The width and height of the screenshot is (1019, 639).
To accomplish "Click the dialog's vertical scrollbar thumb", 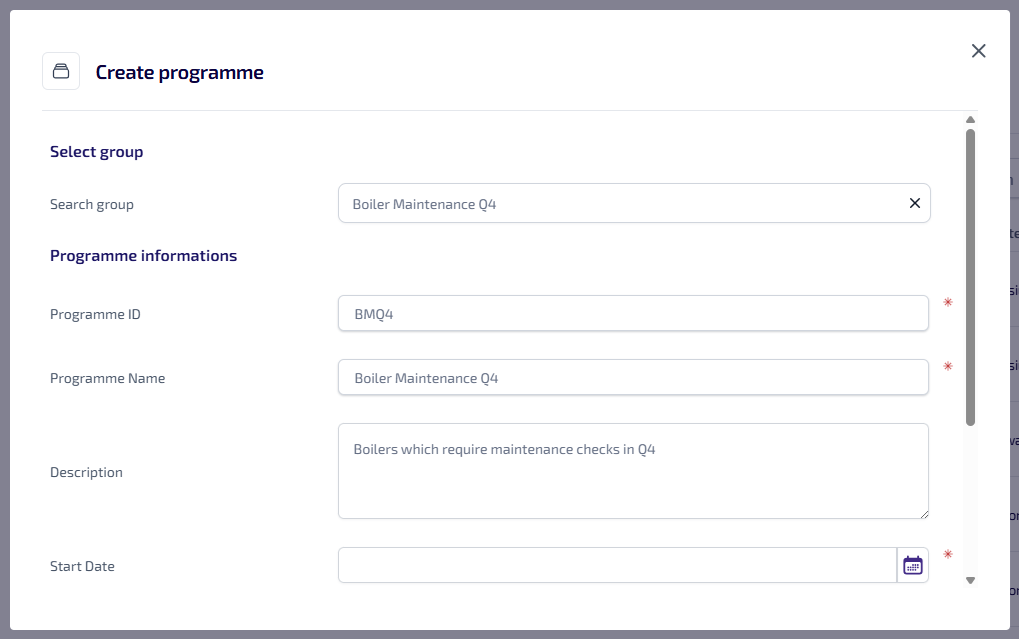I will pyautogui.click(x=970, y=275).
